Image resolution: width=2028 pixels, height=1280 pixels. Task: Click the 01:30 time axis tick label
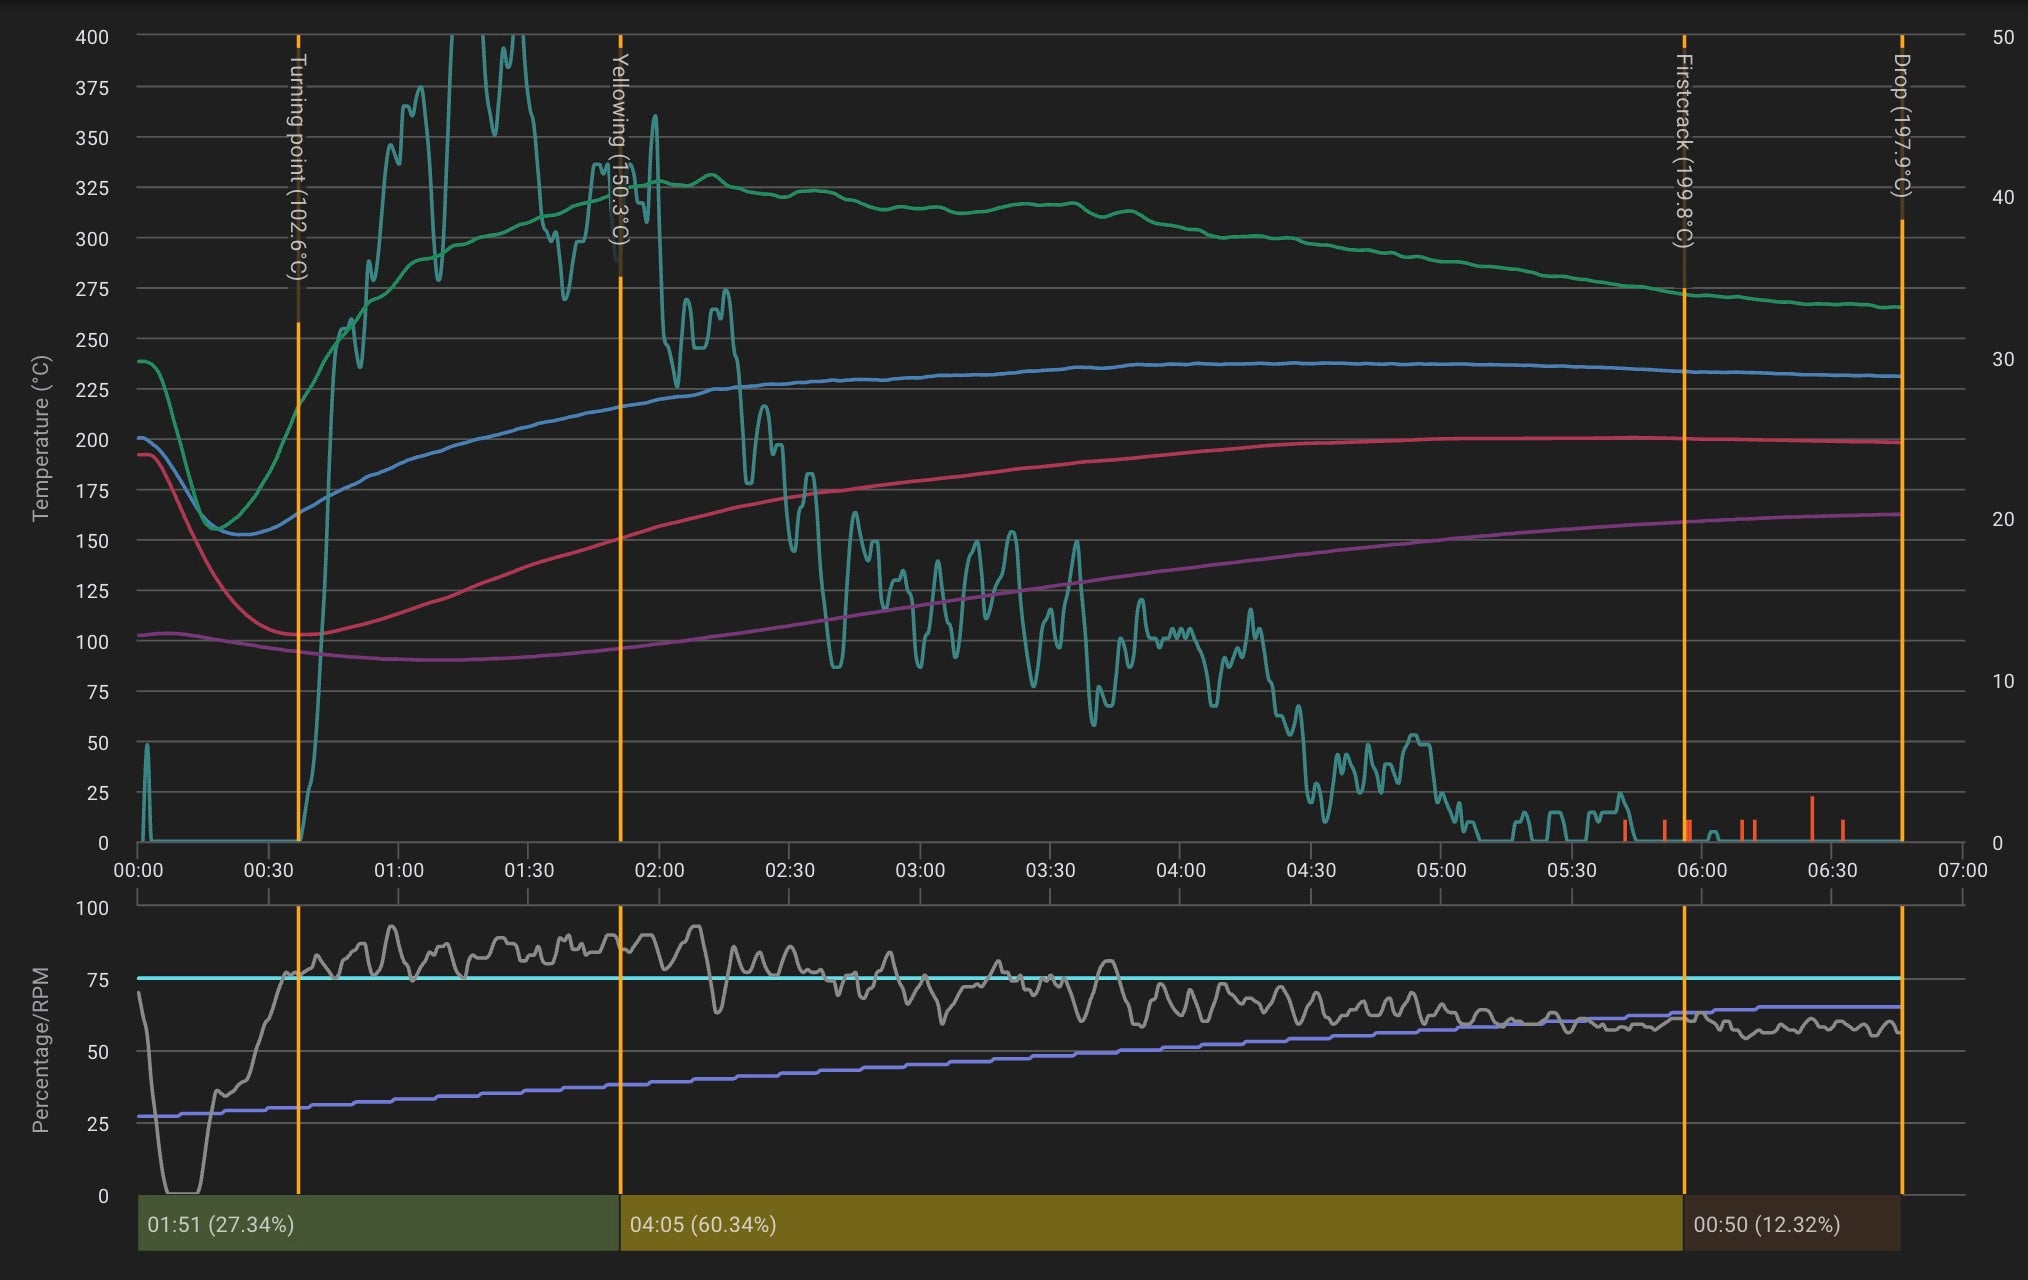pyautogui.click(x=528, y=870)
